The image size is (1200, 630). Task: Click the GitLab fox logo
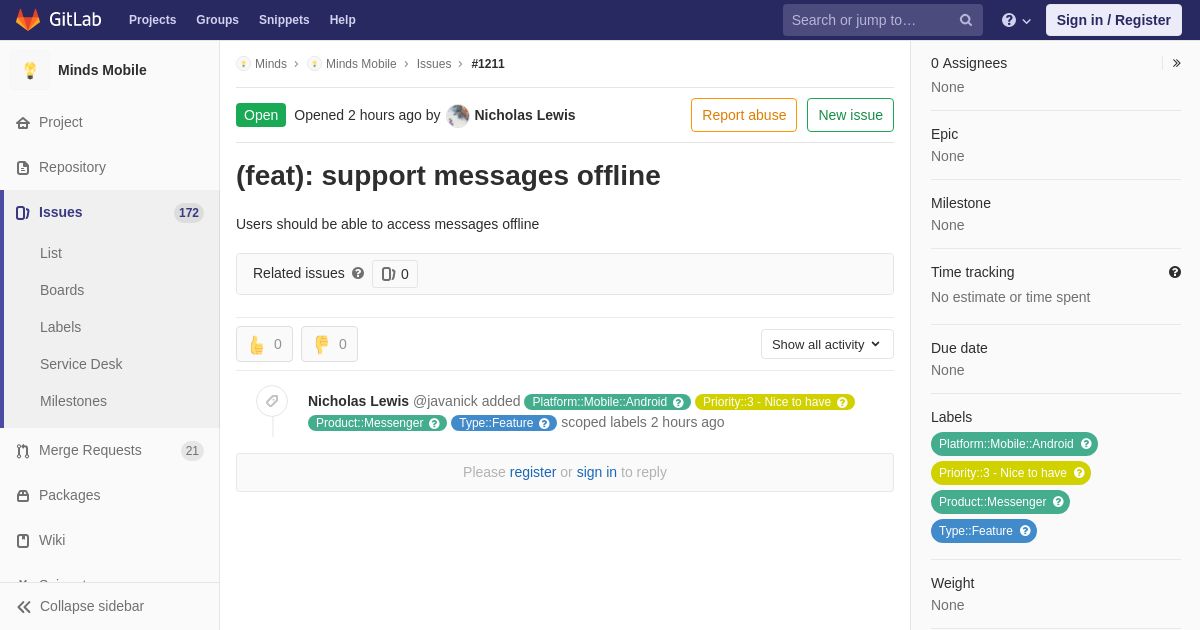[28, 20]
